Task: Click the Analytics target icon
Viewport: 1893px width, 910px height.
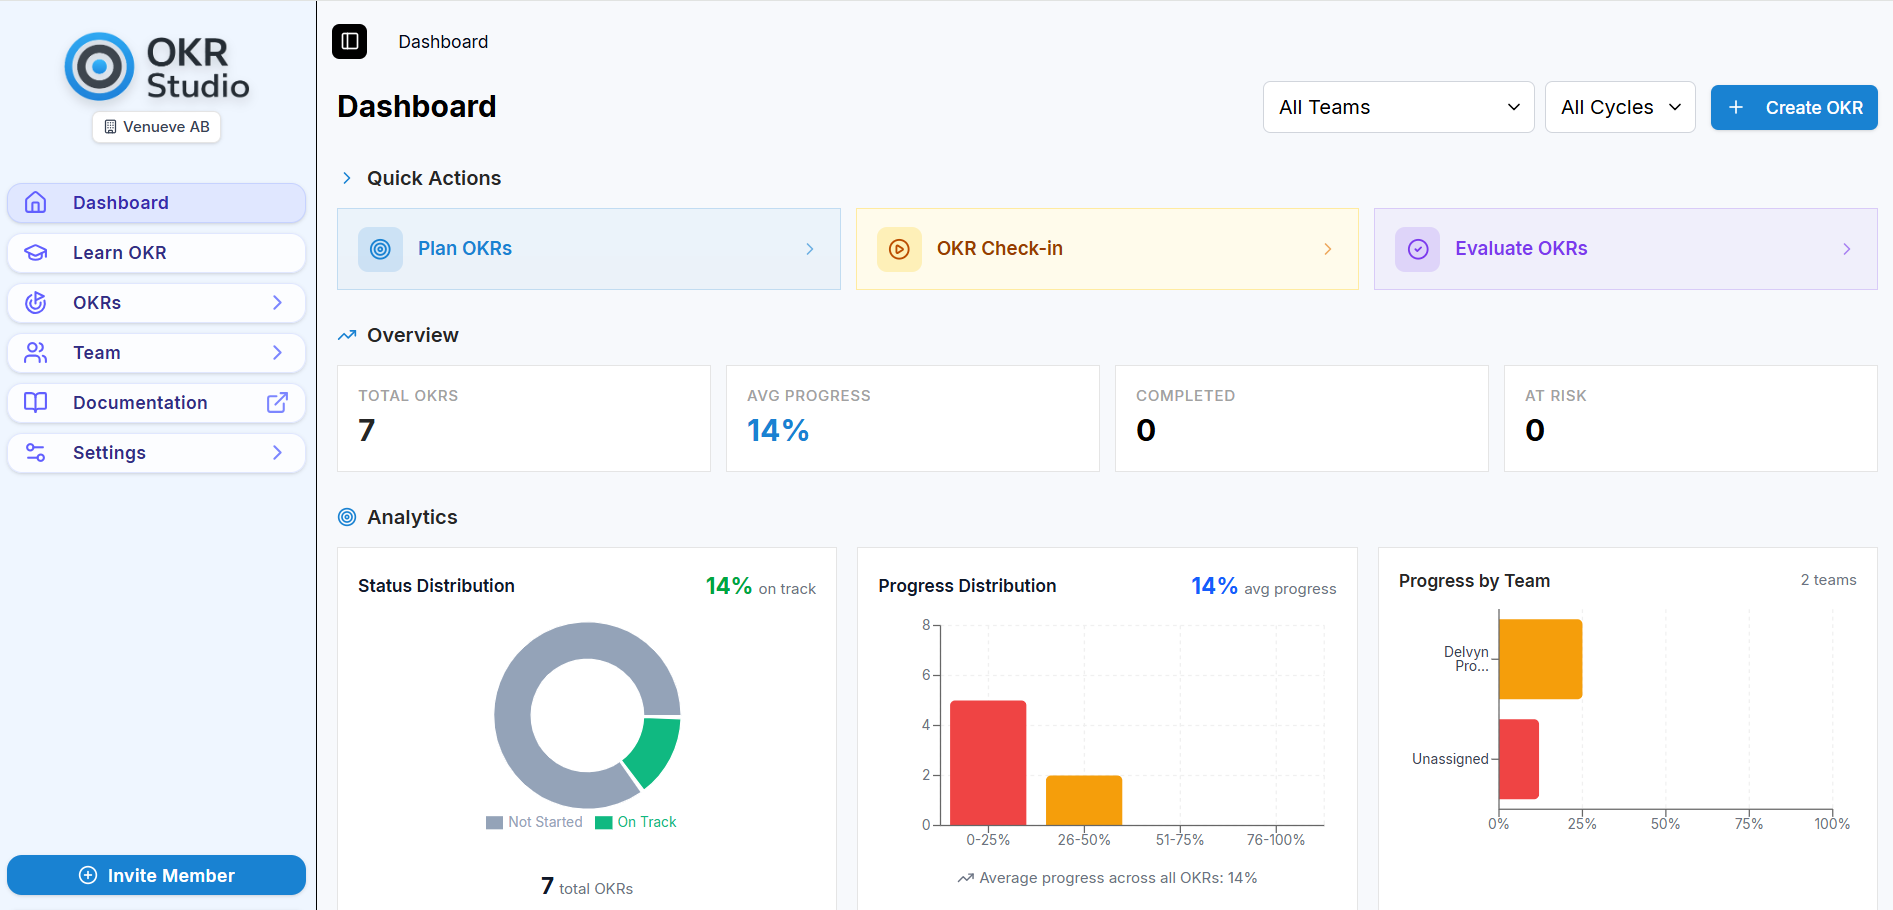Action: coord(347,517)
